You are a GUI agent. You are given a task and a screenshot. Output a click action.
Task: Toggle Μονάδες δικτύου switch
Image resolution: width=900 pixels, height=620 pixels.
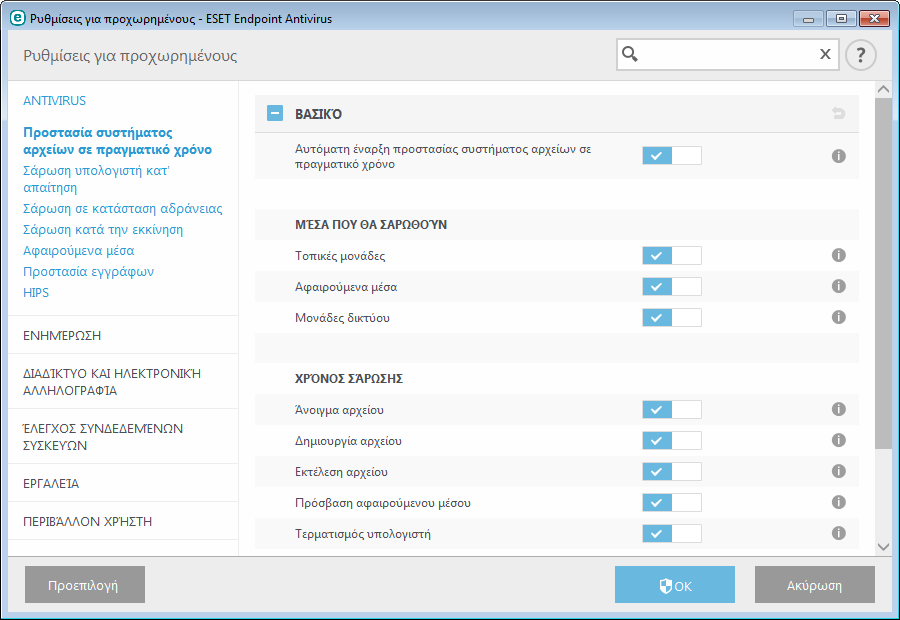pos(672,317)
